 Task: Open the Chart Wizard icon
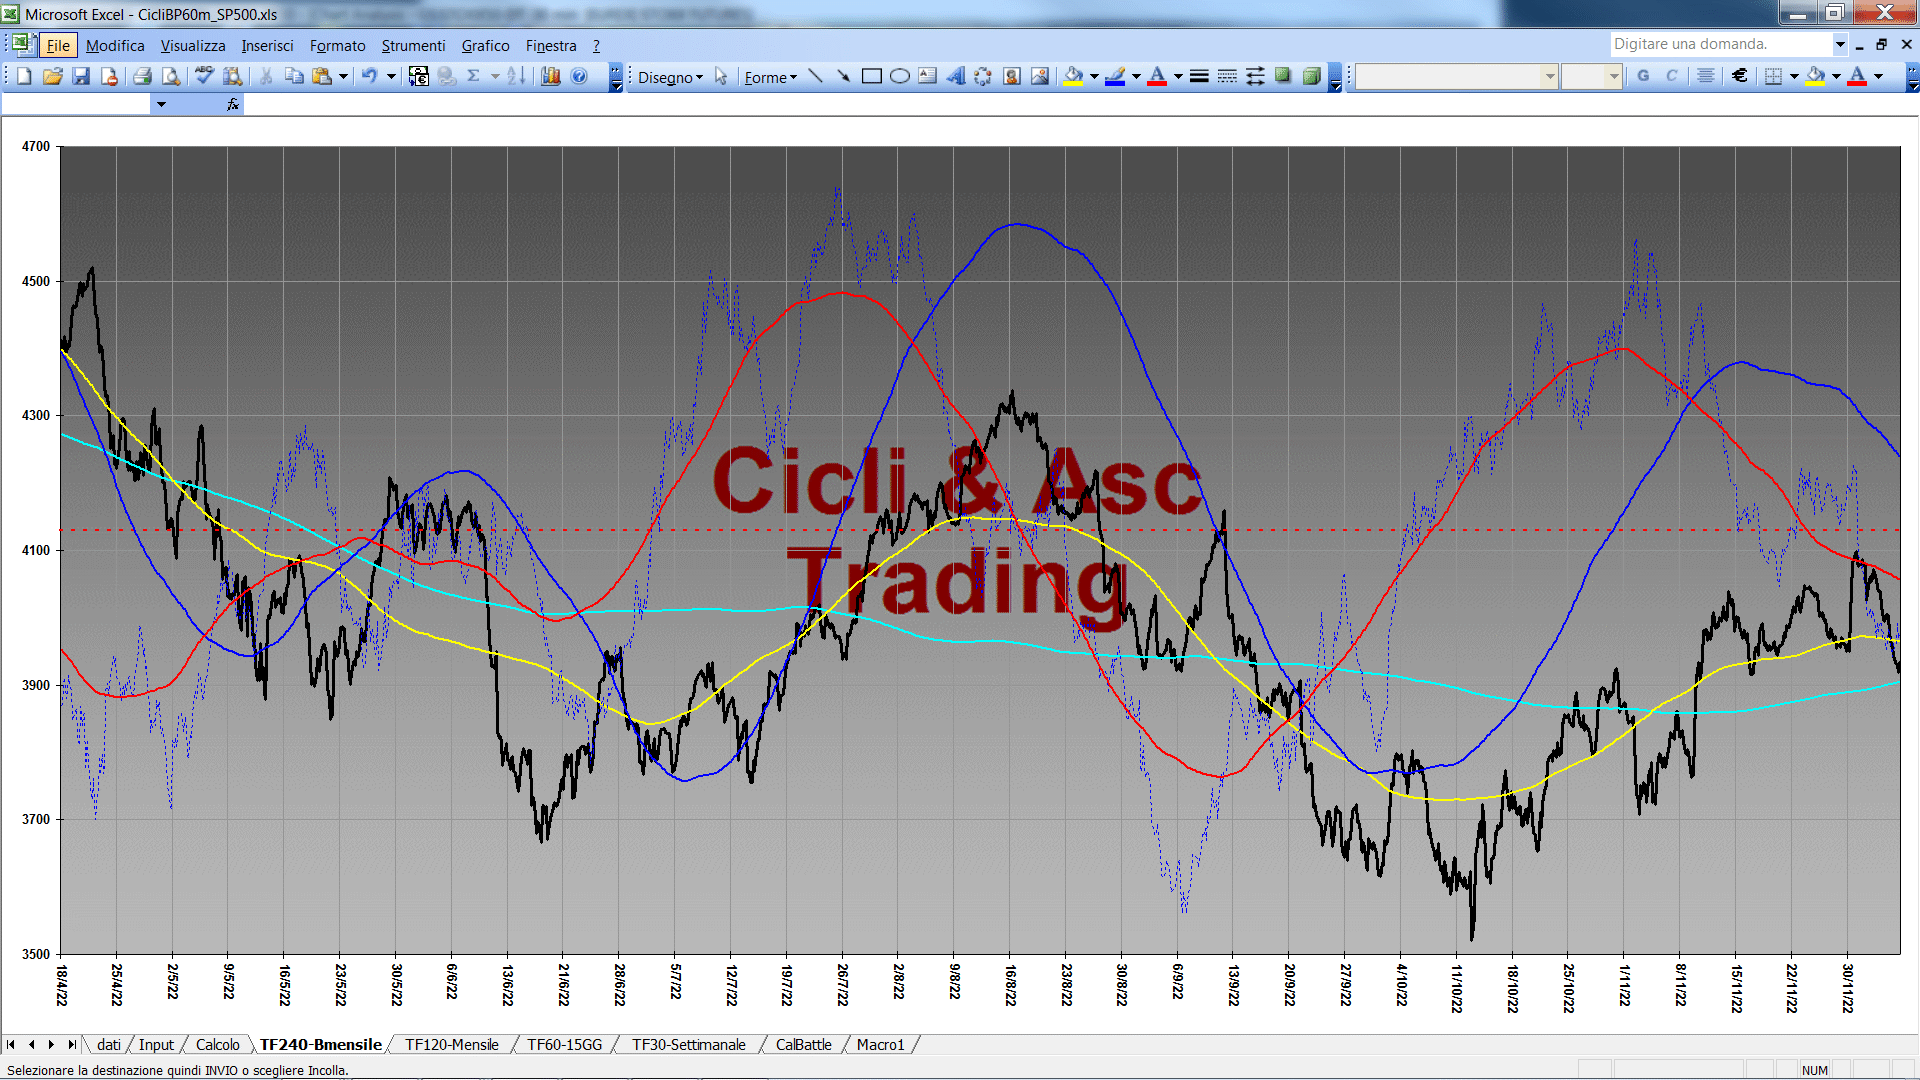(550, 76)
